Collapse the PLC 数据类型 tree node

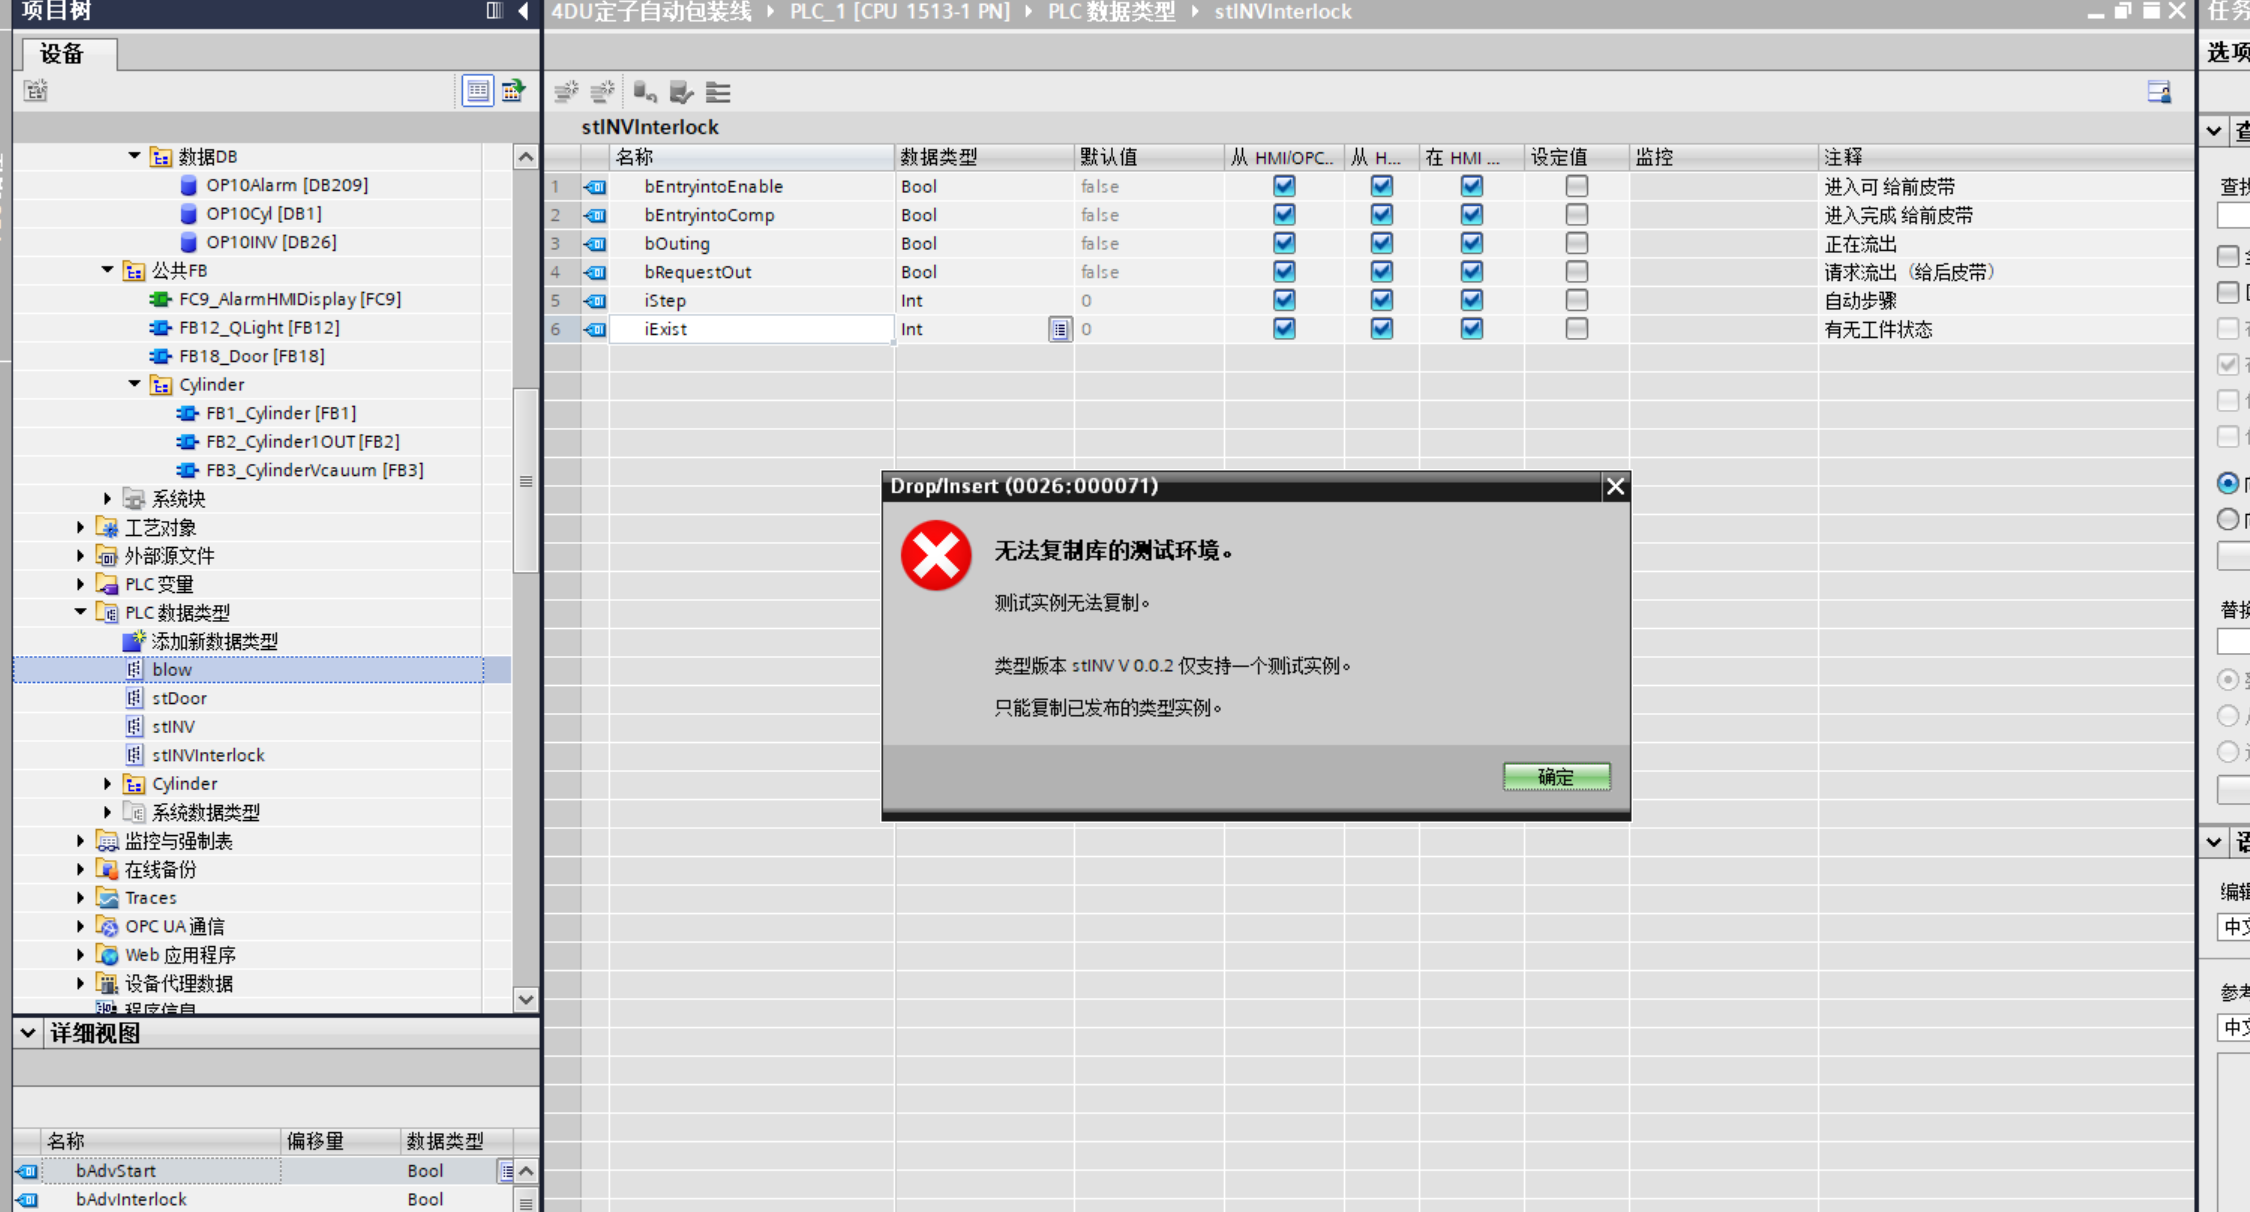click(x=80, y=612)
